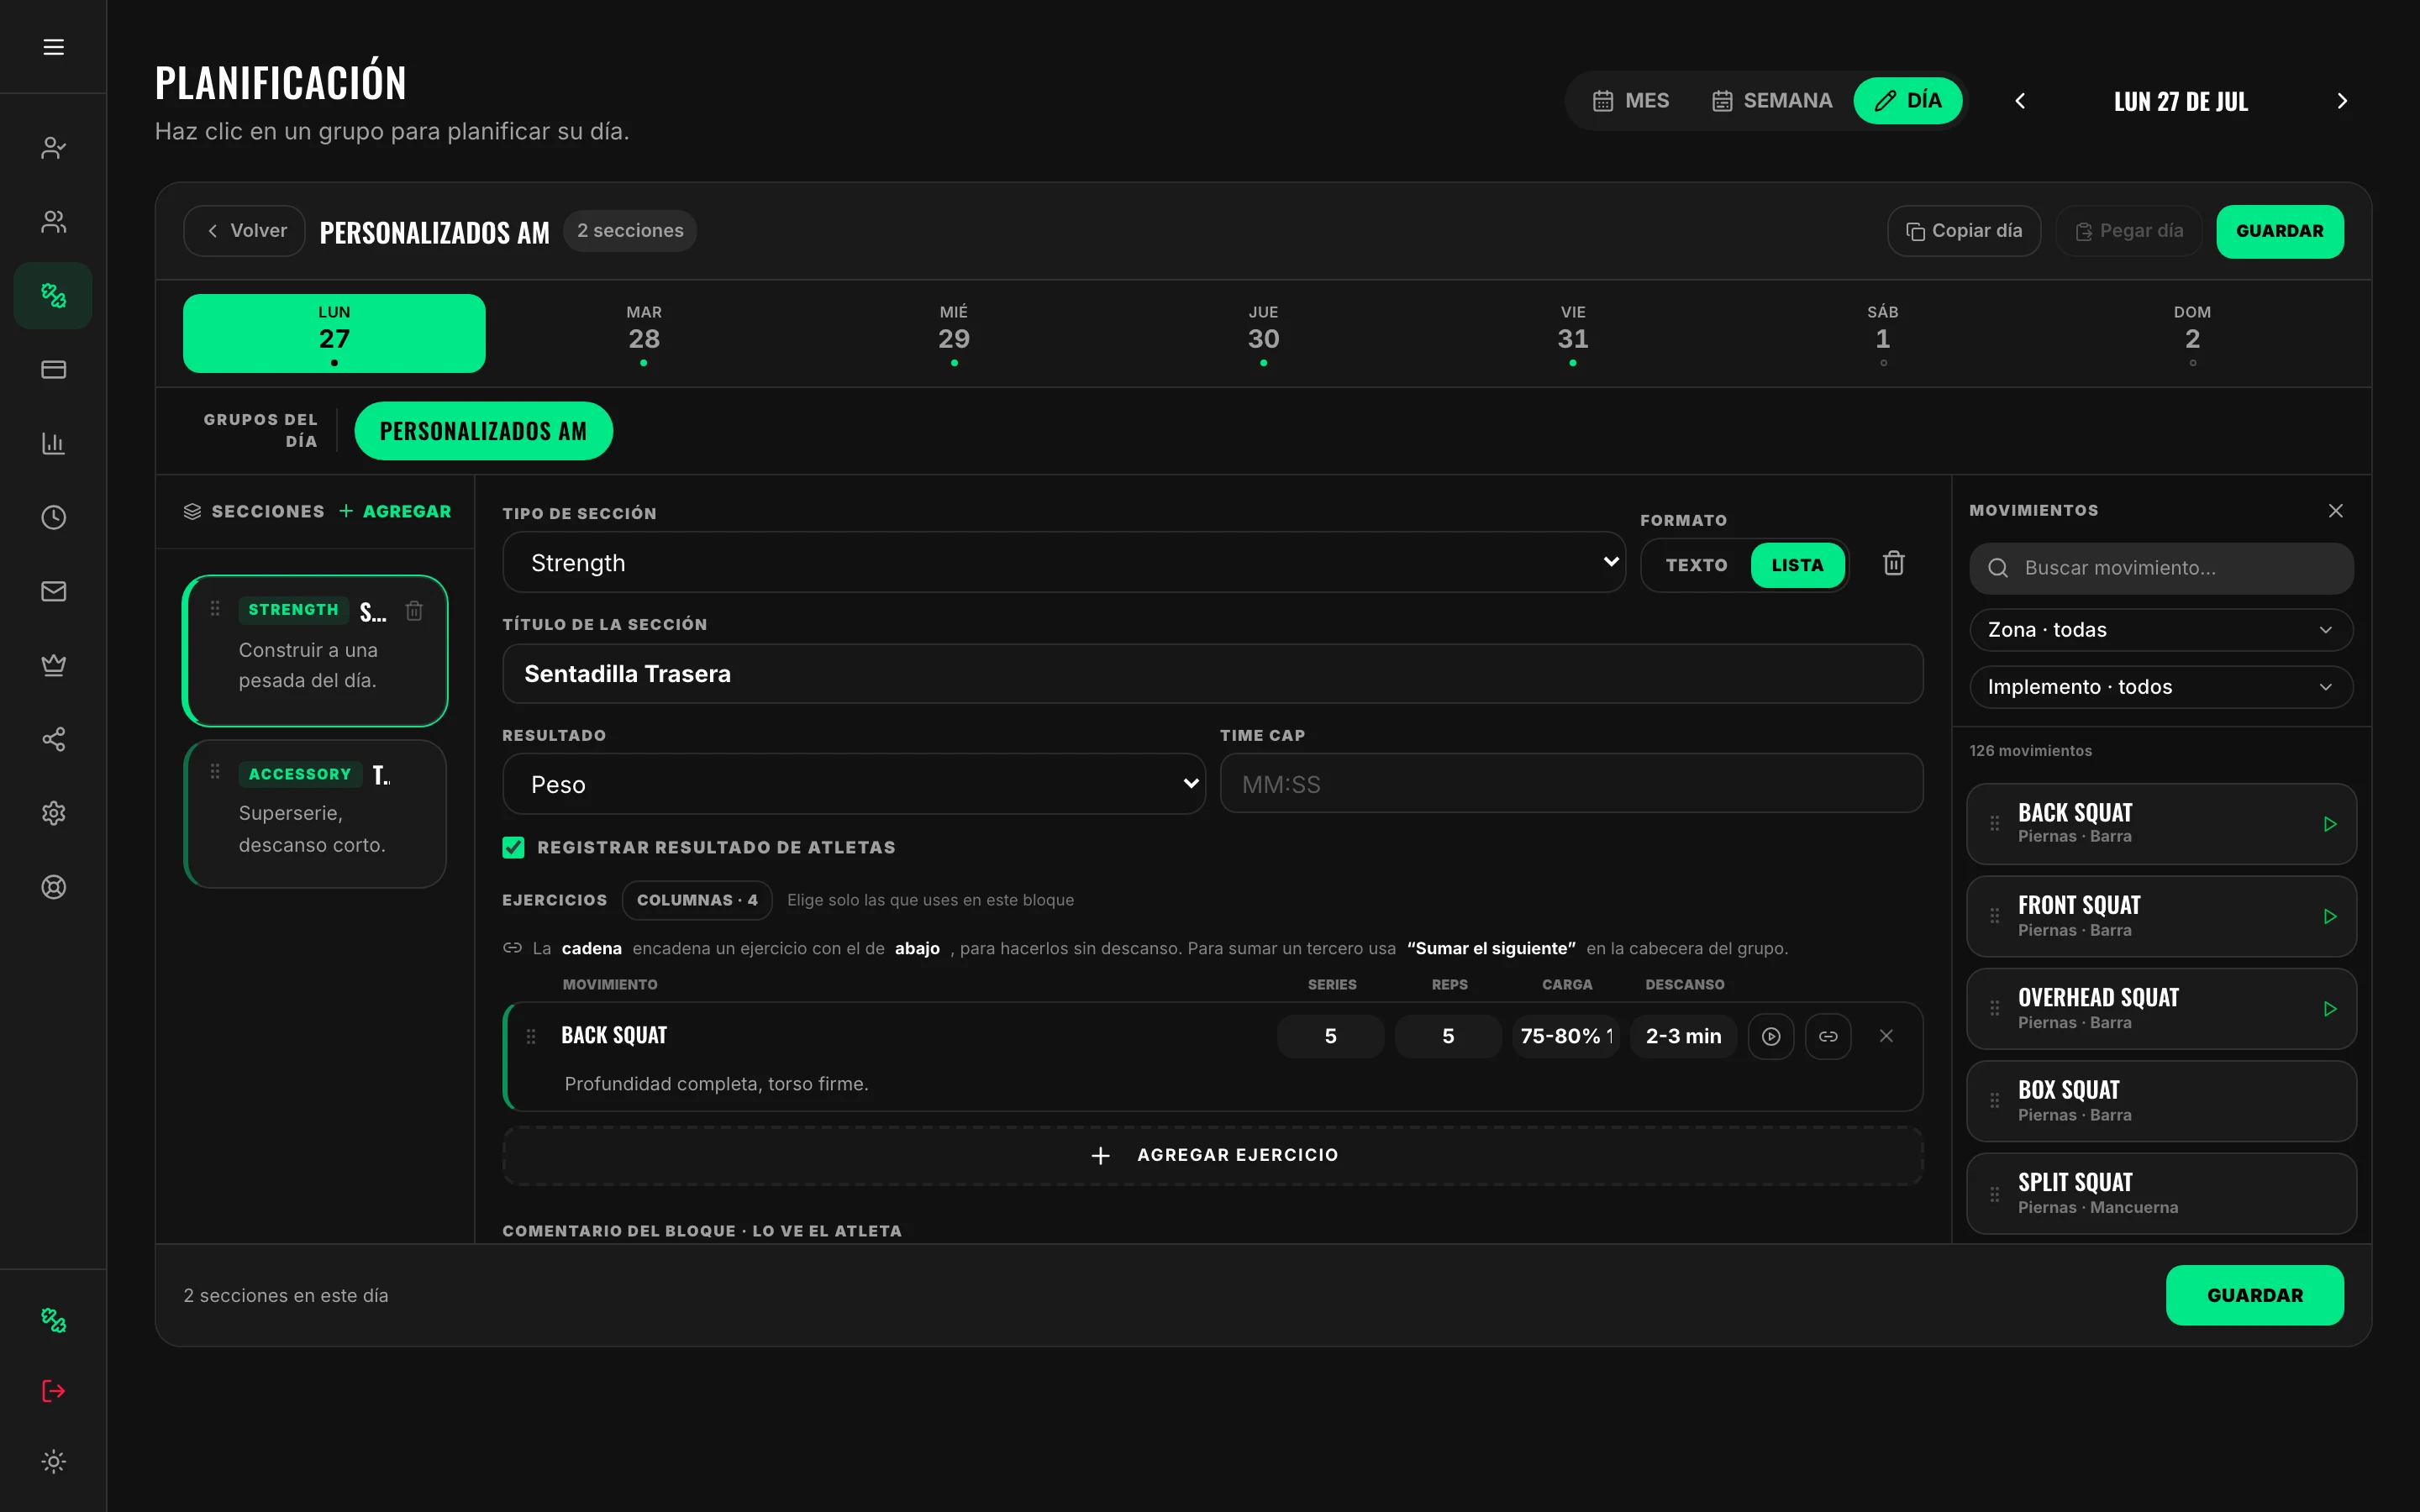Open the settings gear sidebar icon
2420x1512 pixels.
tap(53, 813)
